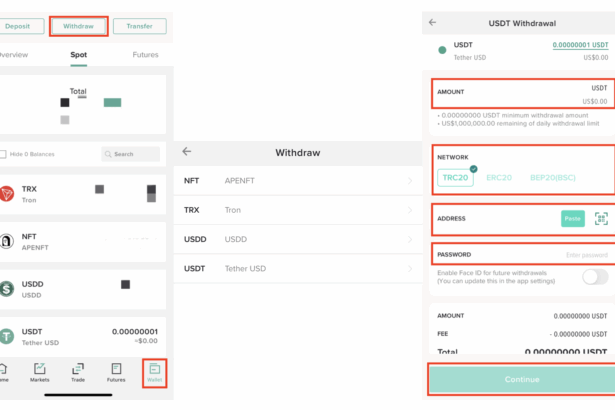Expand the APENFT withdraw entry
This screenshot has height=410, width=615.
(x=410, y=181)
